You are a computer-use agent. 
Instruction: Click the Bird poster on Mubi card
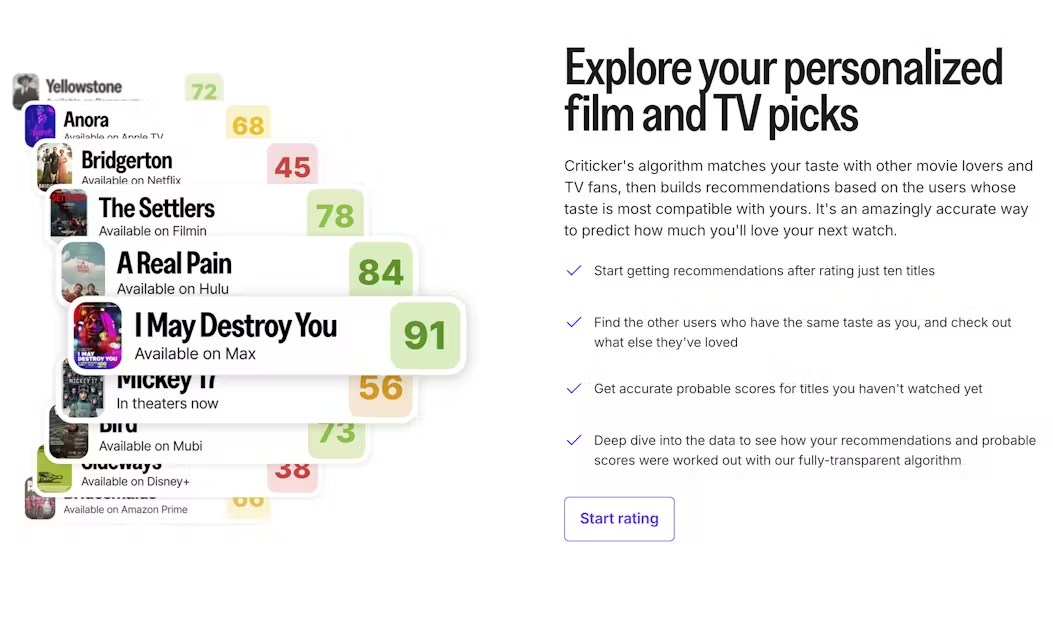point(68,435)
